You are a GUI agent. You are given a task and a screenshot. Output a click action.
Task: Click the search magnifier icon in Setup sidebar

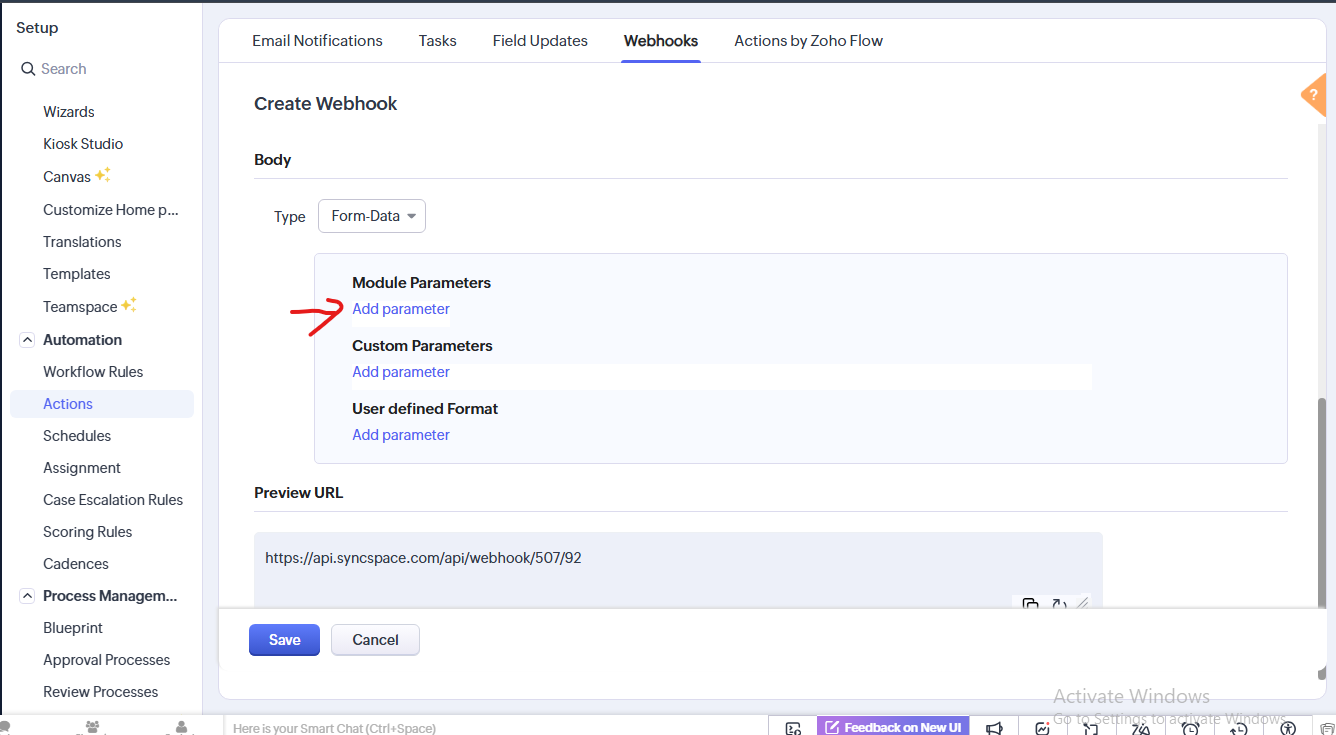coord(28,69)
